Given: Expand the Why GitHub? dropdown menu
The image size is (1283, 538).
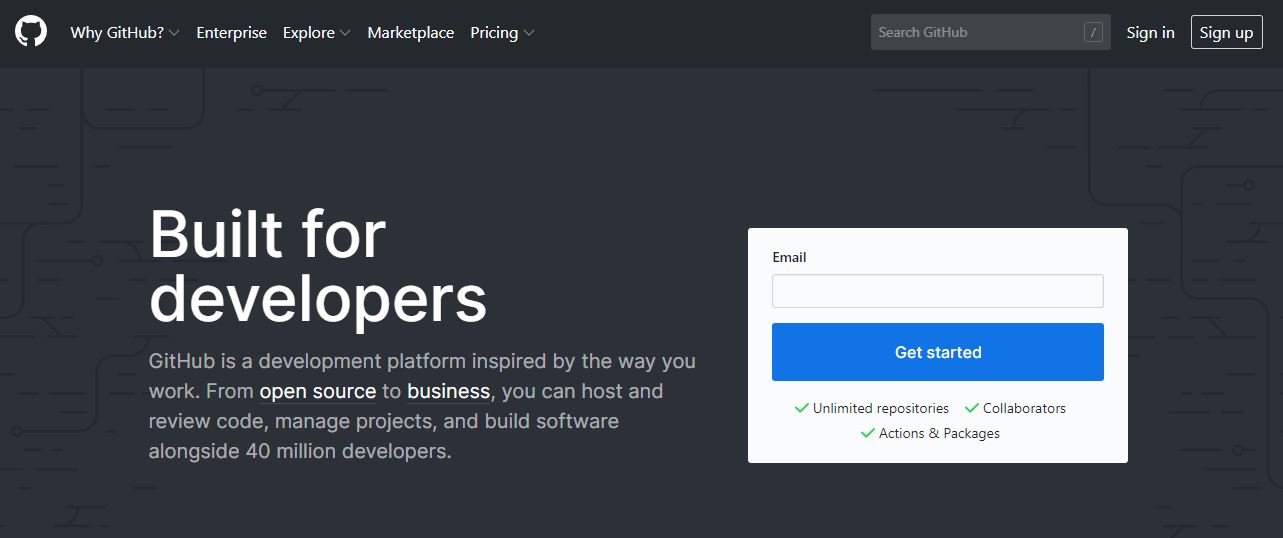Looking at the screenshot, I should (125, 33).
